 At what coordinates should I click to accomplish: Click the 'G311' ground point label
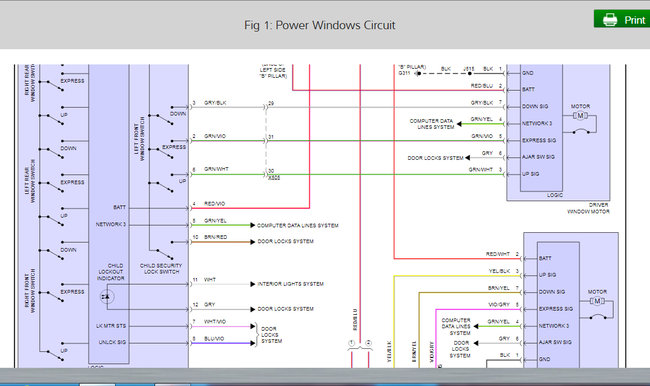[x=404, y=73]
